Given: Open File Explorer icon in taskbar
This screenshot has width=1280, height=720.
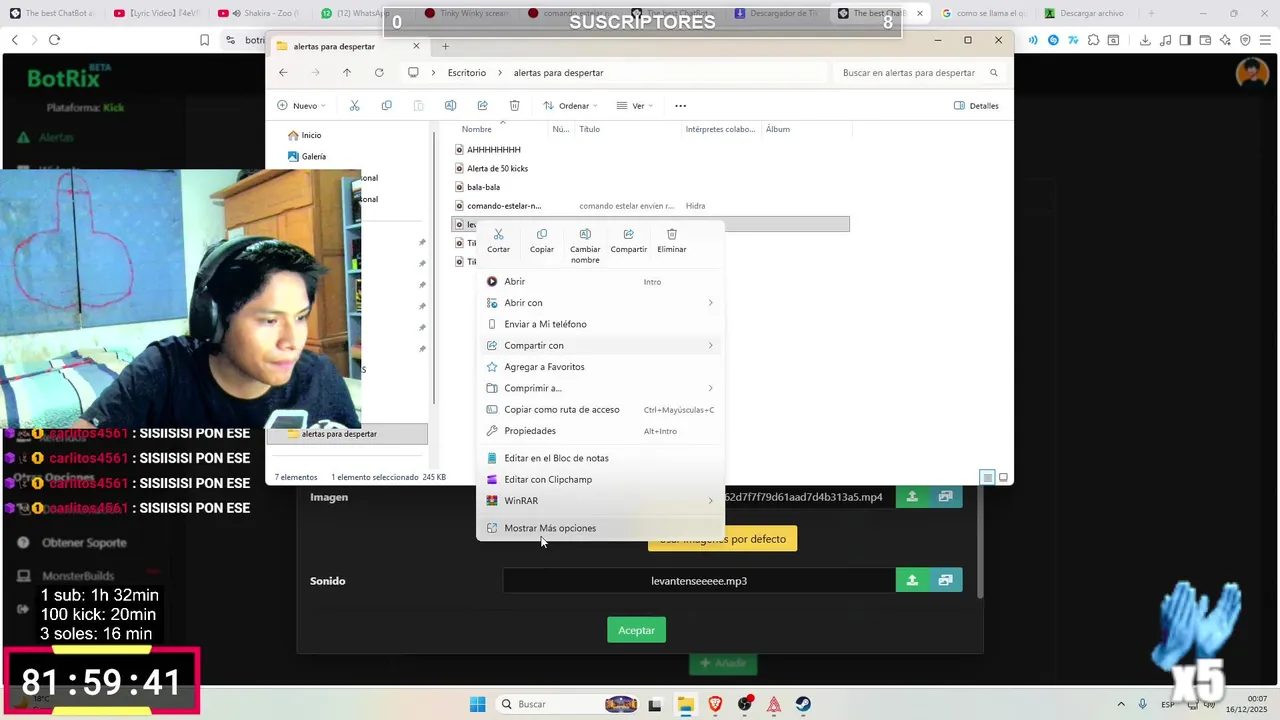Looking at the screenshot, I should [x=685, y=704].
